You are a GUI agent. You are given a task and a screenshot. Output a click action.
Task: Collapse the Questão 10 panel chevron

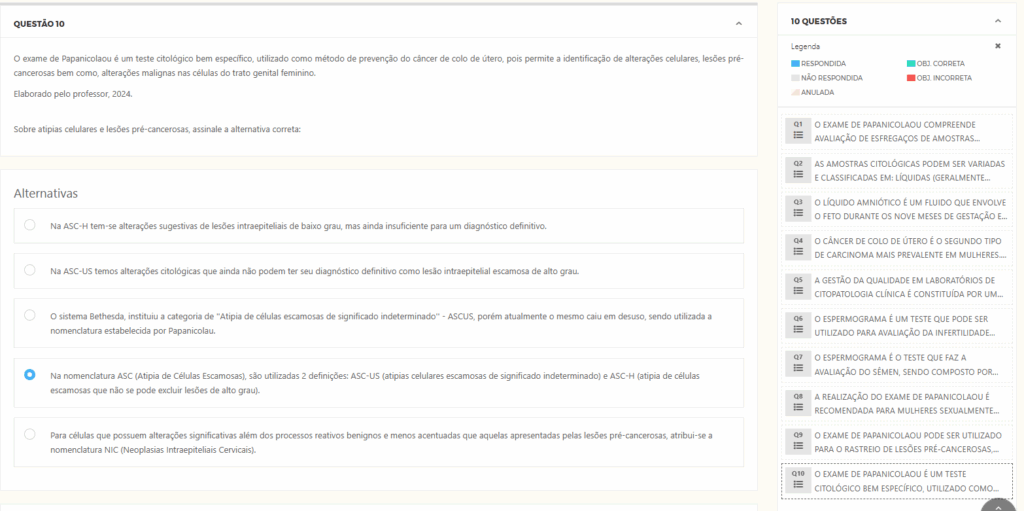[738, 23]
